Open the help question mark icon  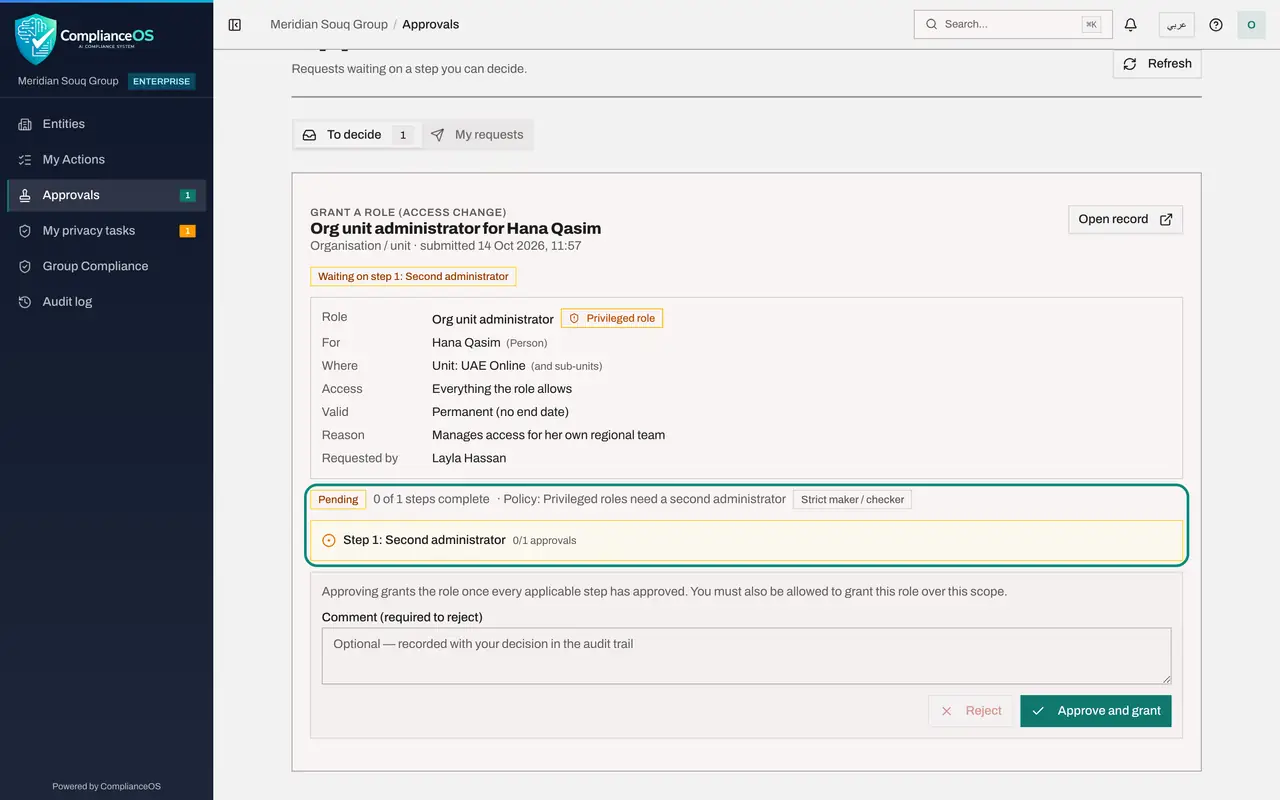(x=1216, y=24)
